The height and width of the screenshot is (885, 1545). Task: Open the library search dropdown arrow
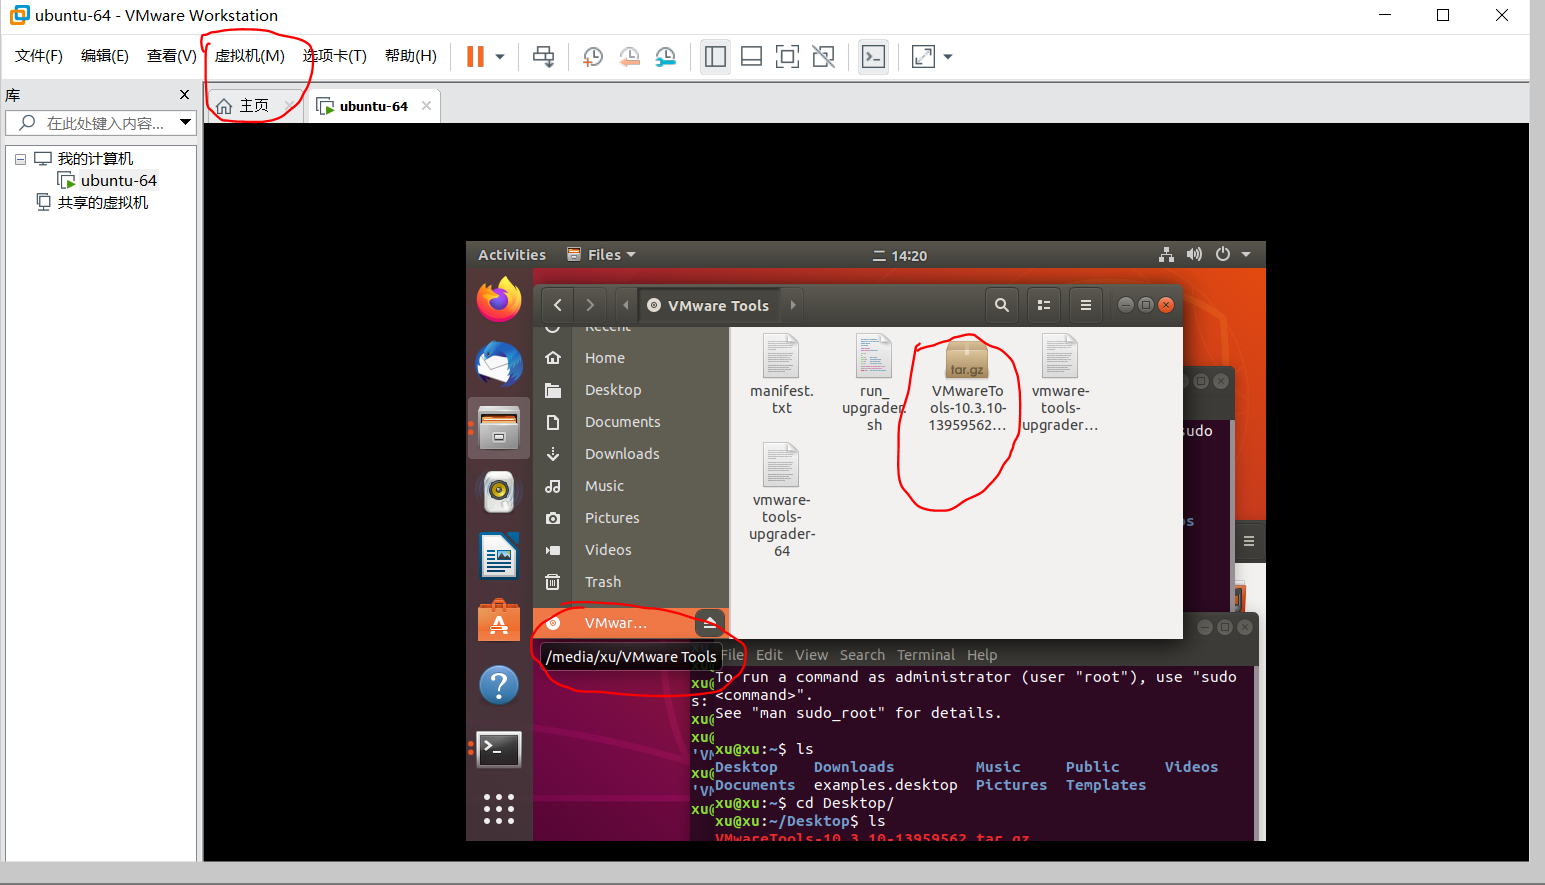[185, 123]
